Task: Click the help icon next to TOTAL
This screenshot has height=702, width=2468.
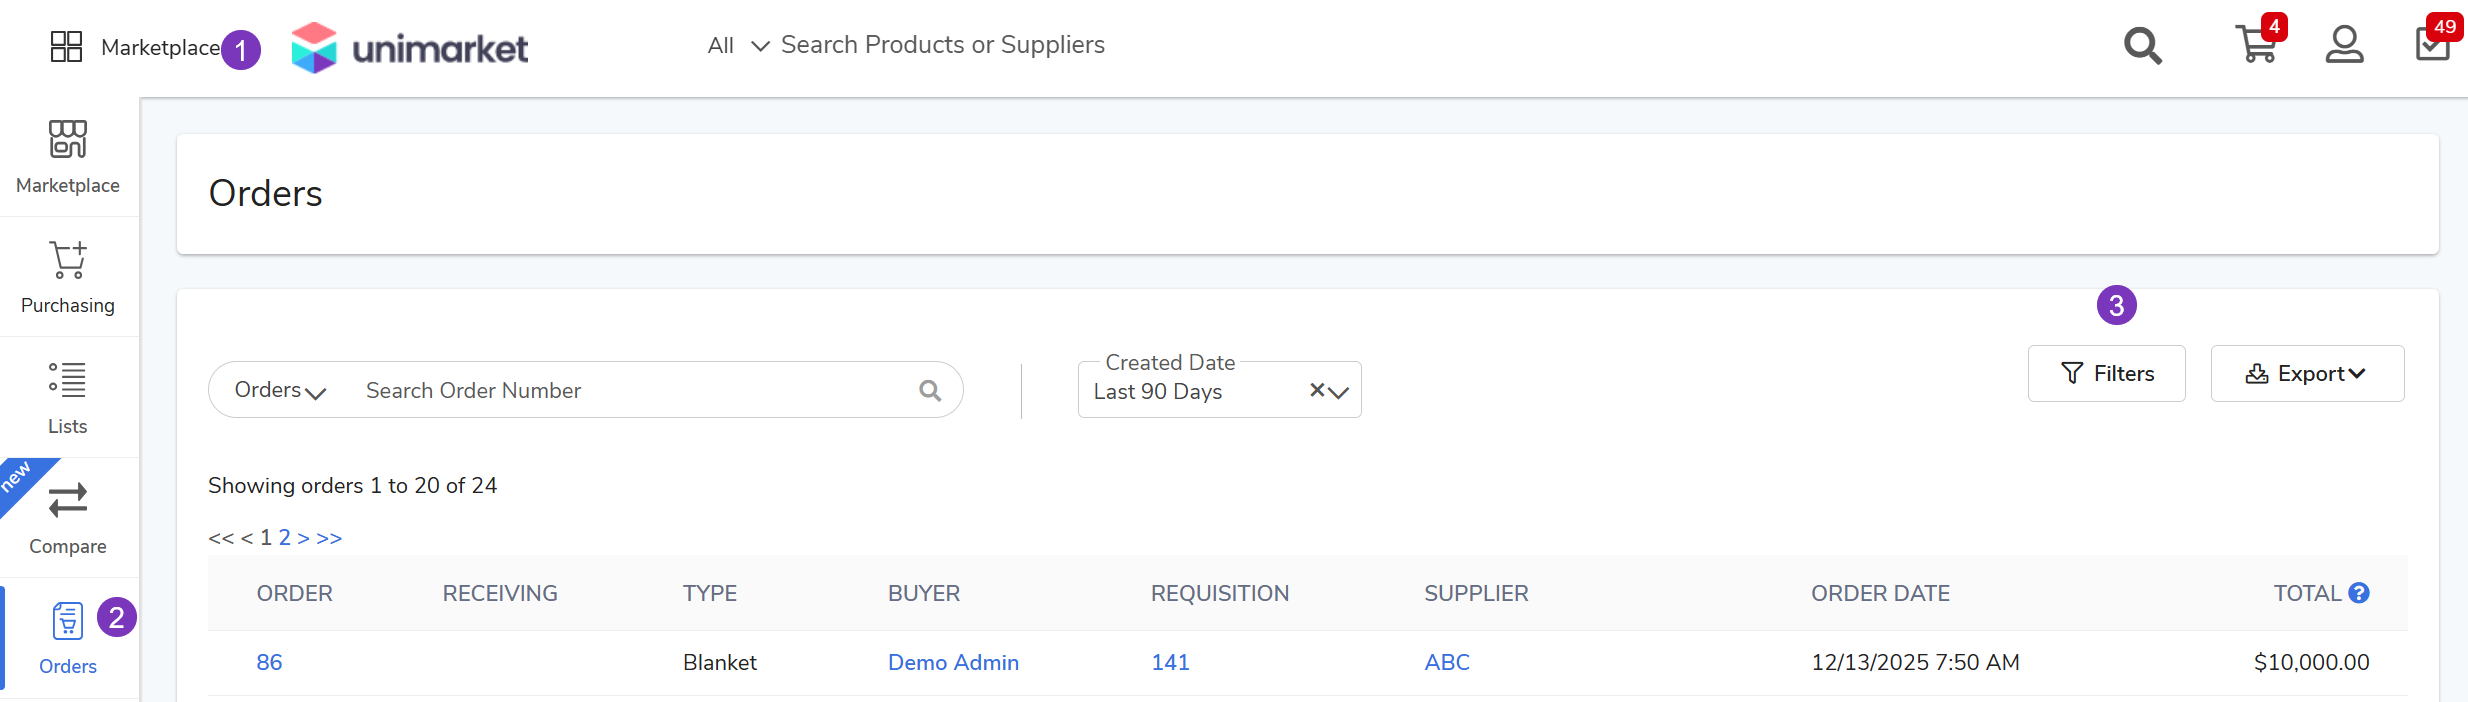Action: coord(2359,593)
